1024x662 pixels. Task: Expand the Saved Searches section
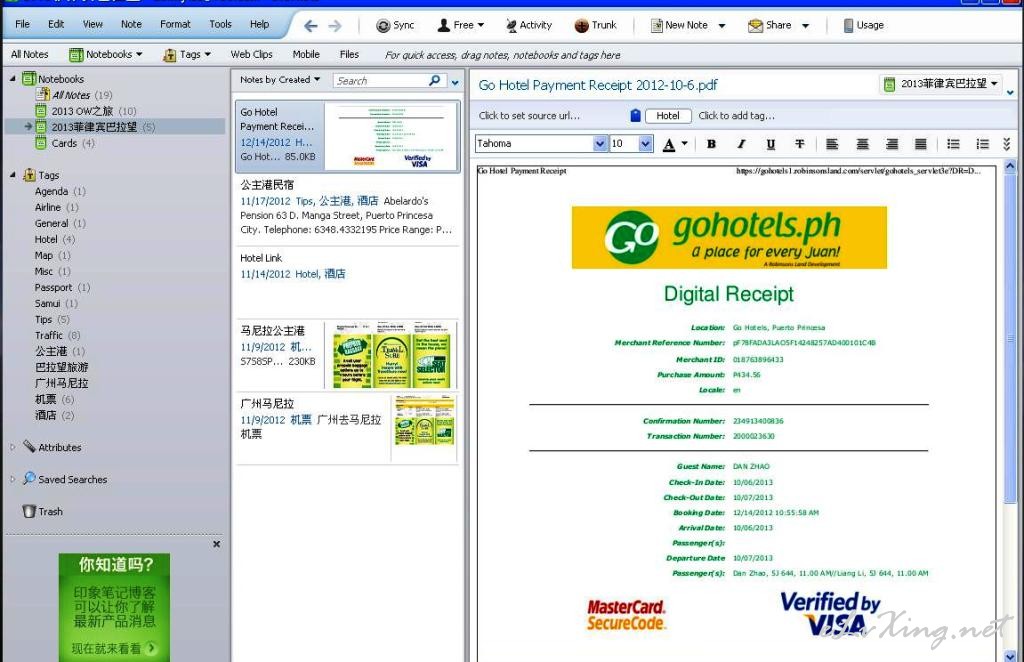pyautogui.click(x=12, y=479)
